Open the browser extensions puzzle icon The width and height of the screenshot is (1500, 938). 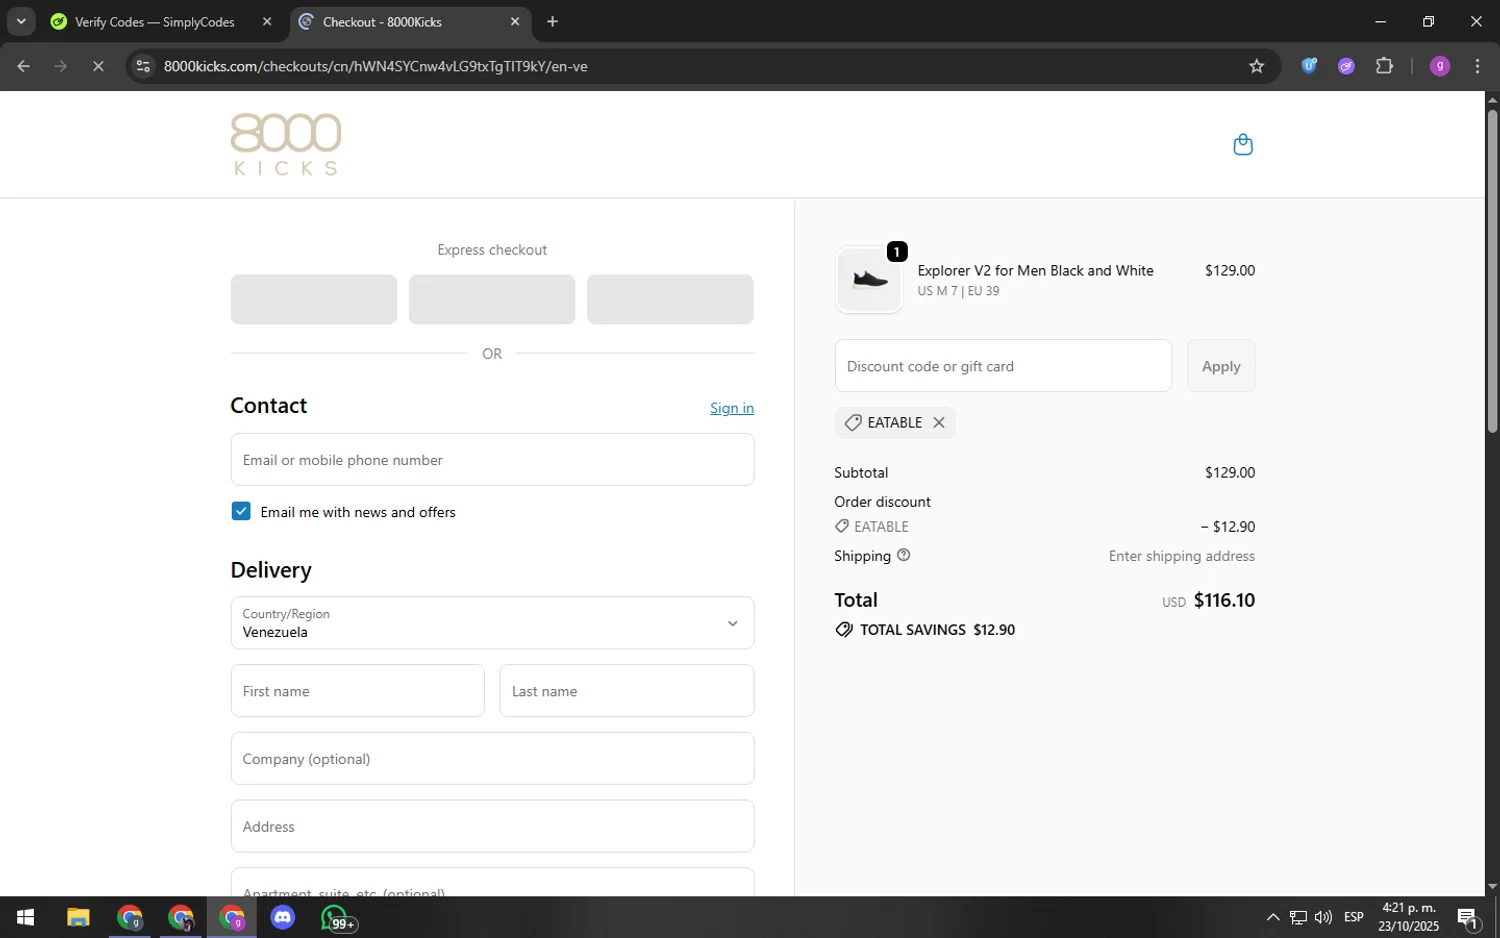1384,66
